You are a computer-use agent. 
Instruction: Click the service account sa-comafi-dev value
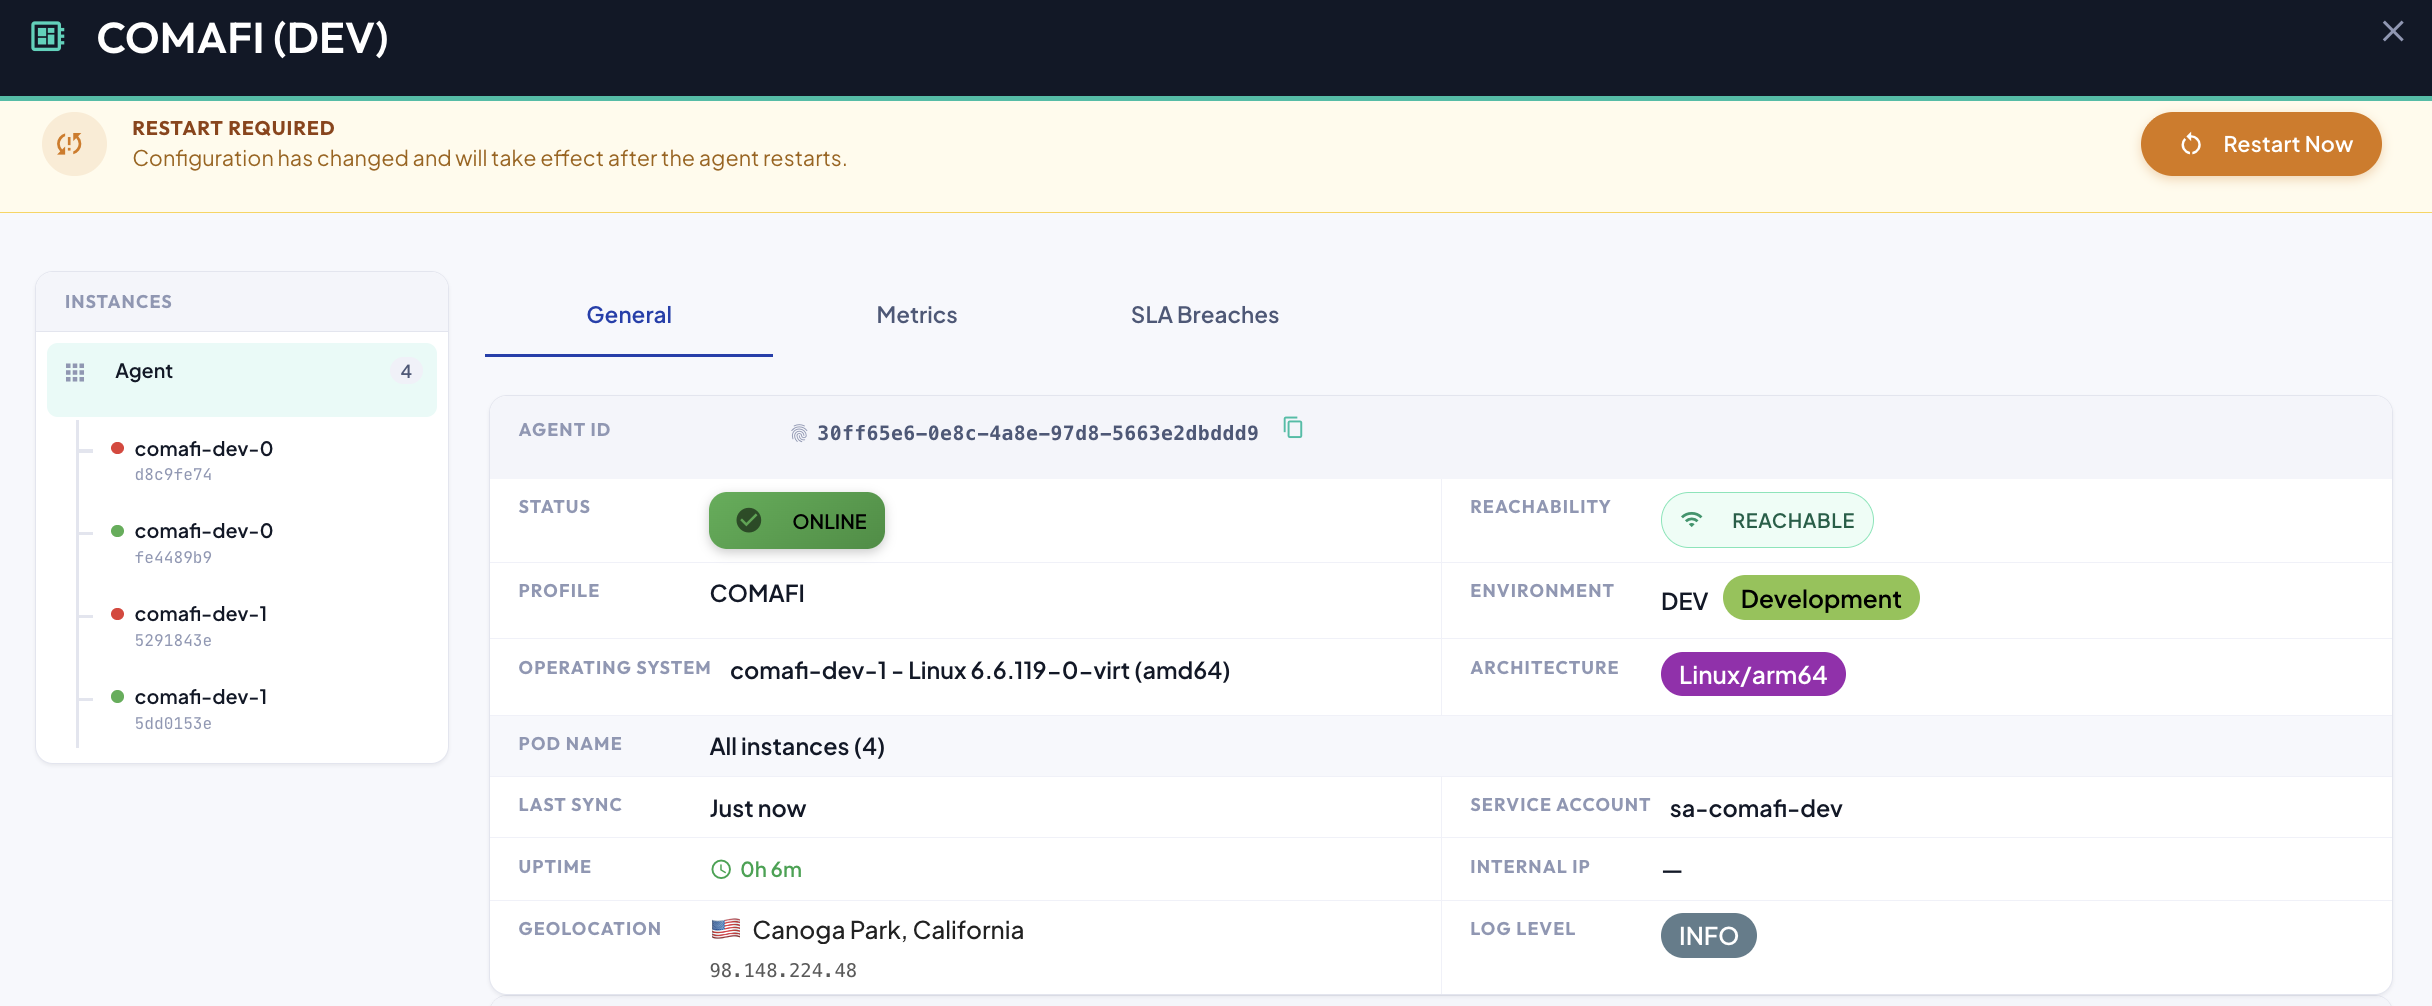(1756, 808)
